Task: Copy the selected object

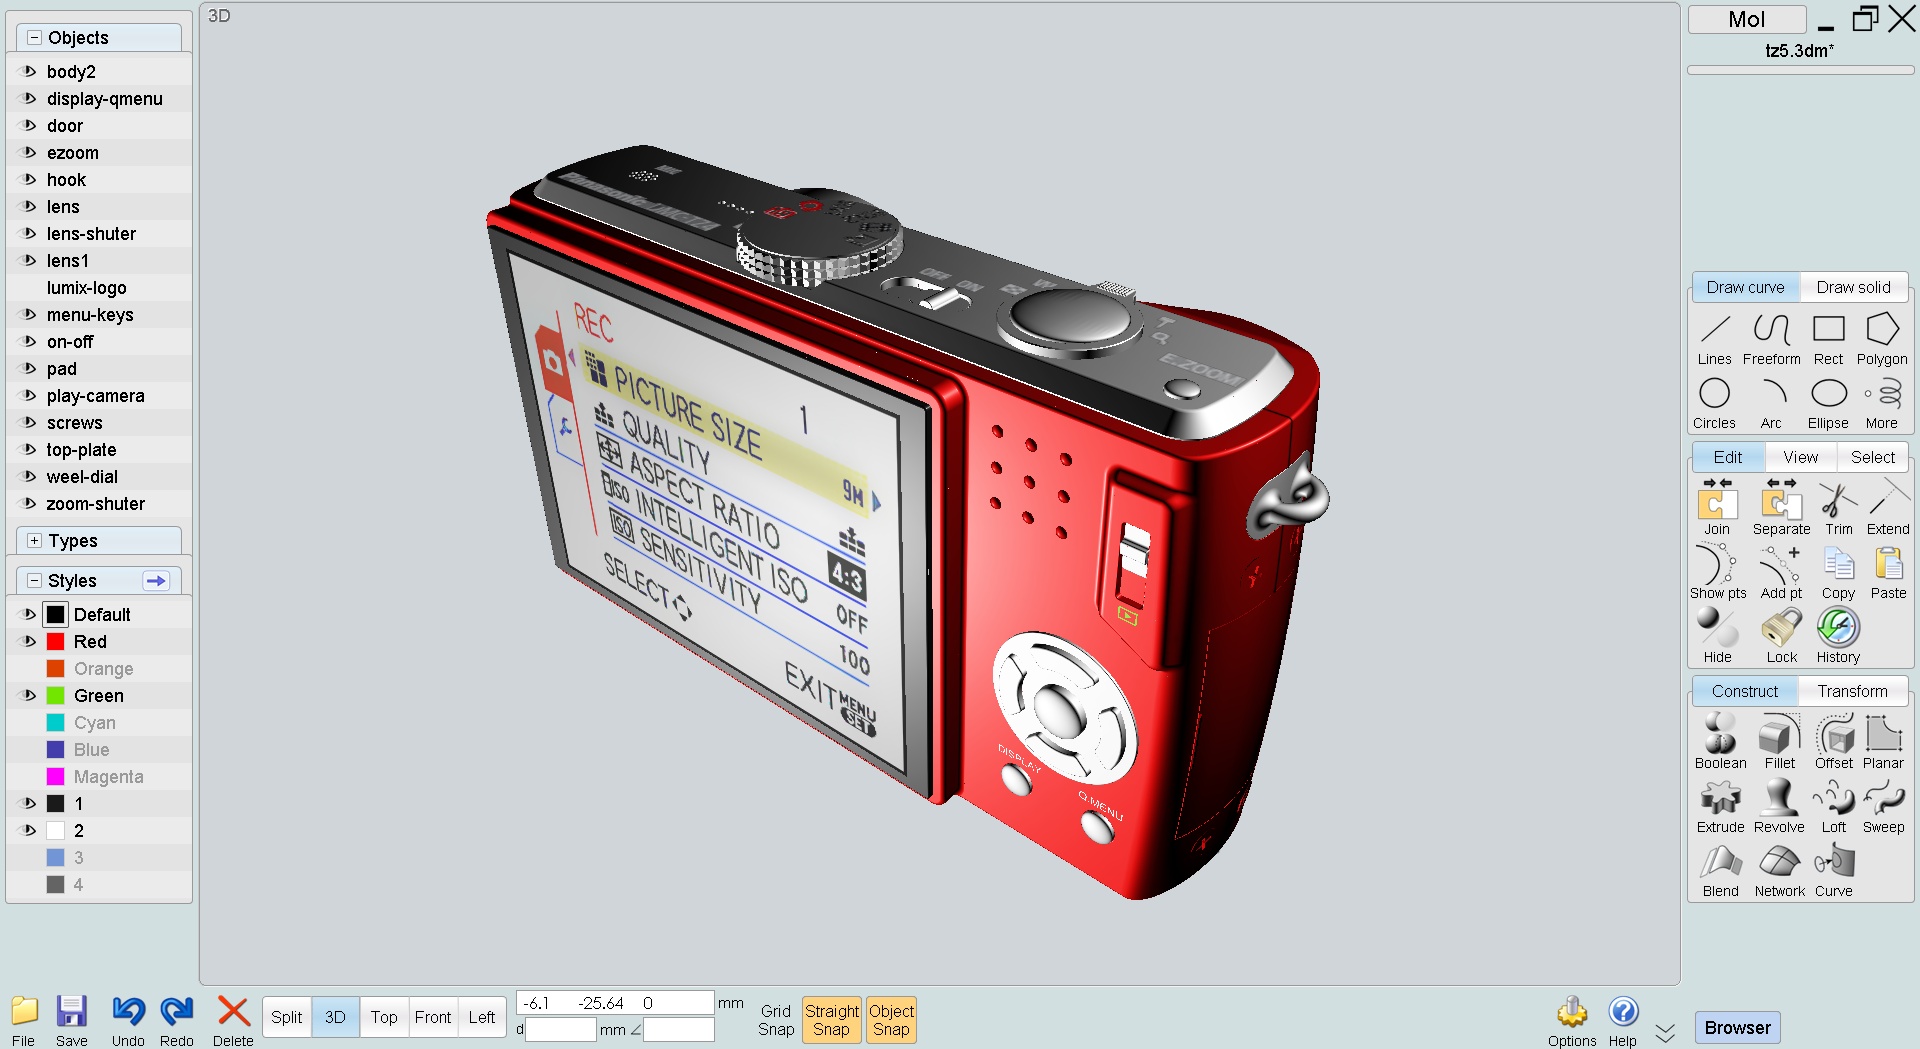Action: click(1838, 571)
